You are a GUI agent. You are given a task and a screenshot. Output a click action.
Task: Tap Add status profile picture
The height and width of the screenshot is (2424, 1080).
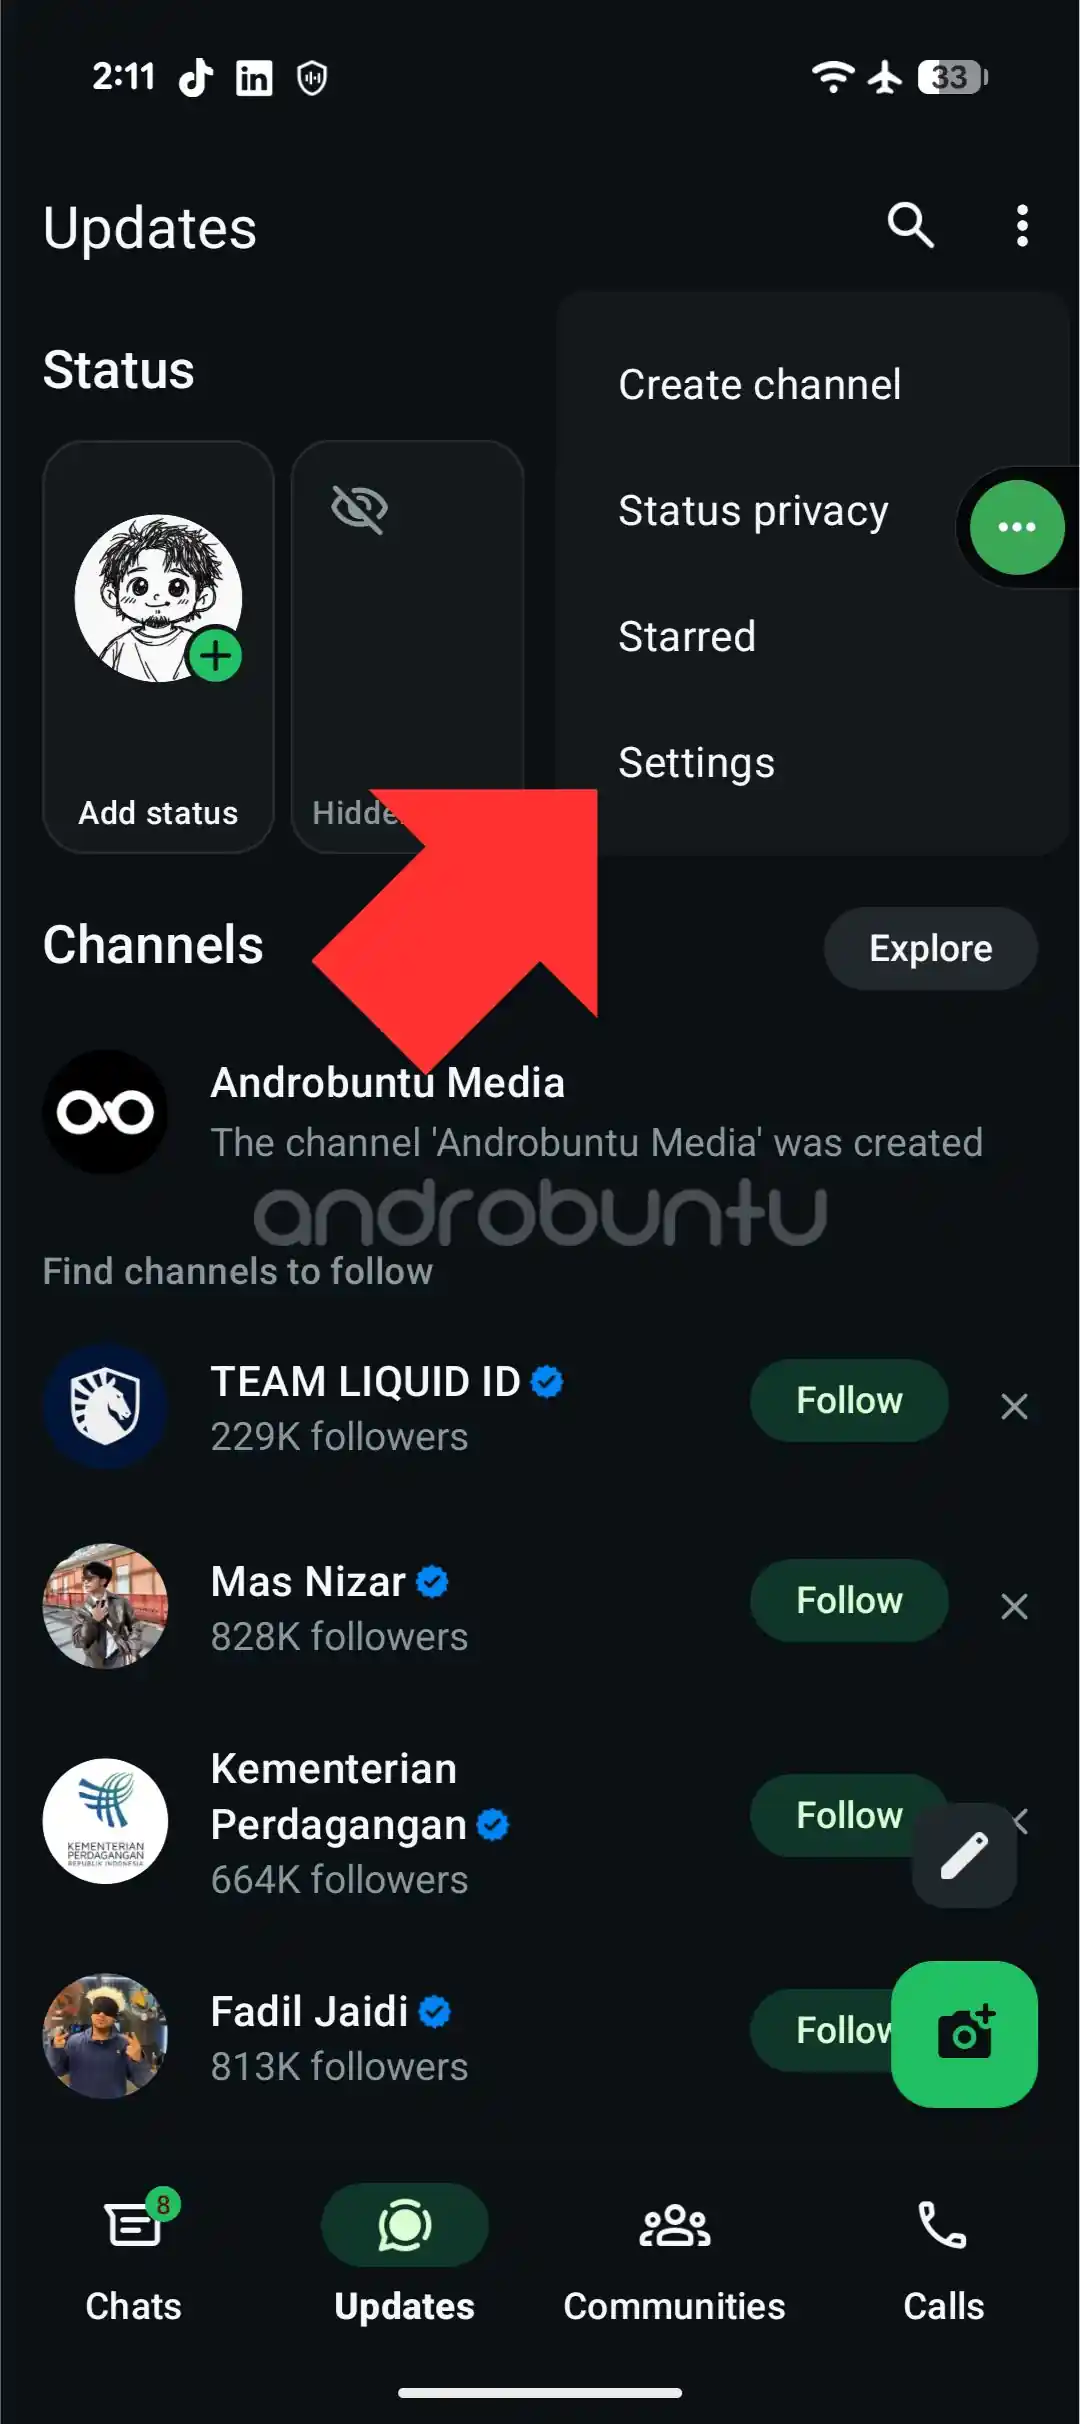click(x=158, y=598)
